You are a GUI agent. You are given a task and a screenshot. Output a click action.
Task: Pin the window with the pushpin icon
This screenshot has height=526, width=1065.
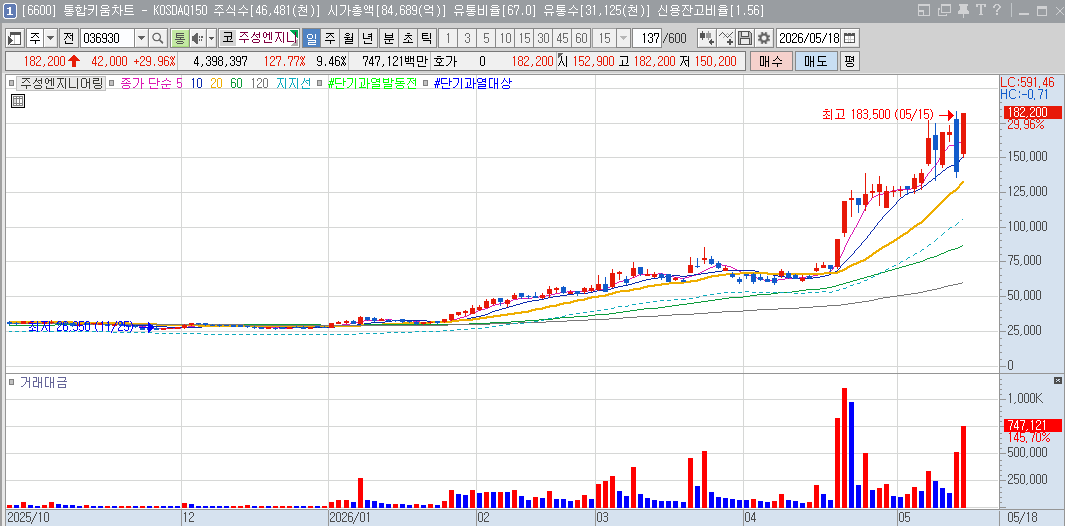pyautogui.click(x=962, y=10)
